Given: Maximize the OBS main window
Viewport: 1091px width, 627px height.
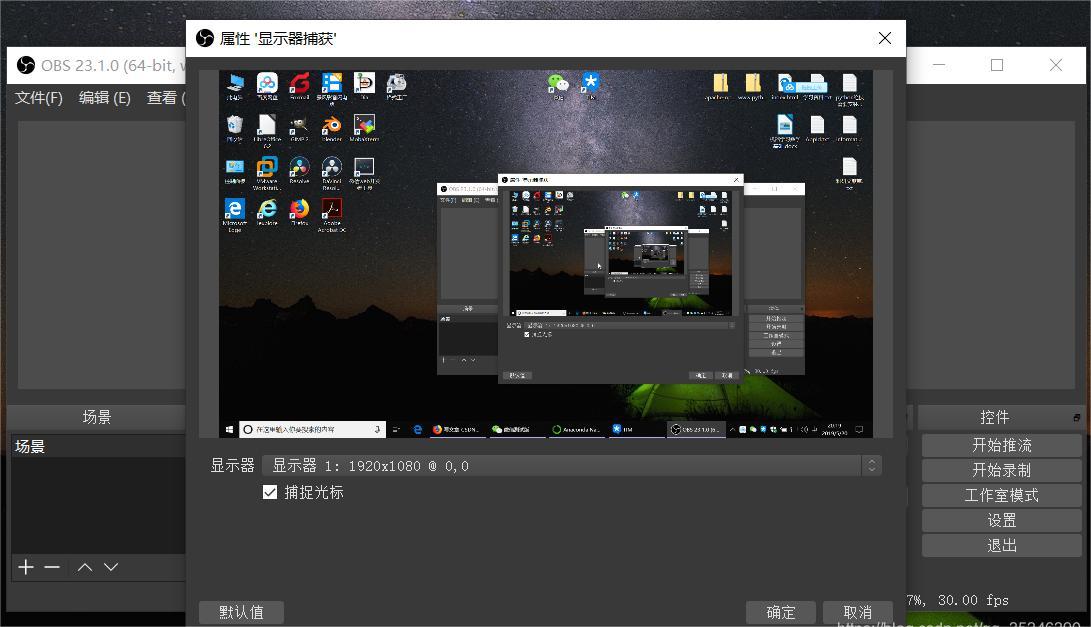Looking at the screenshot, I should pos(997,65).
